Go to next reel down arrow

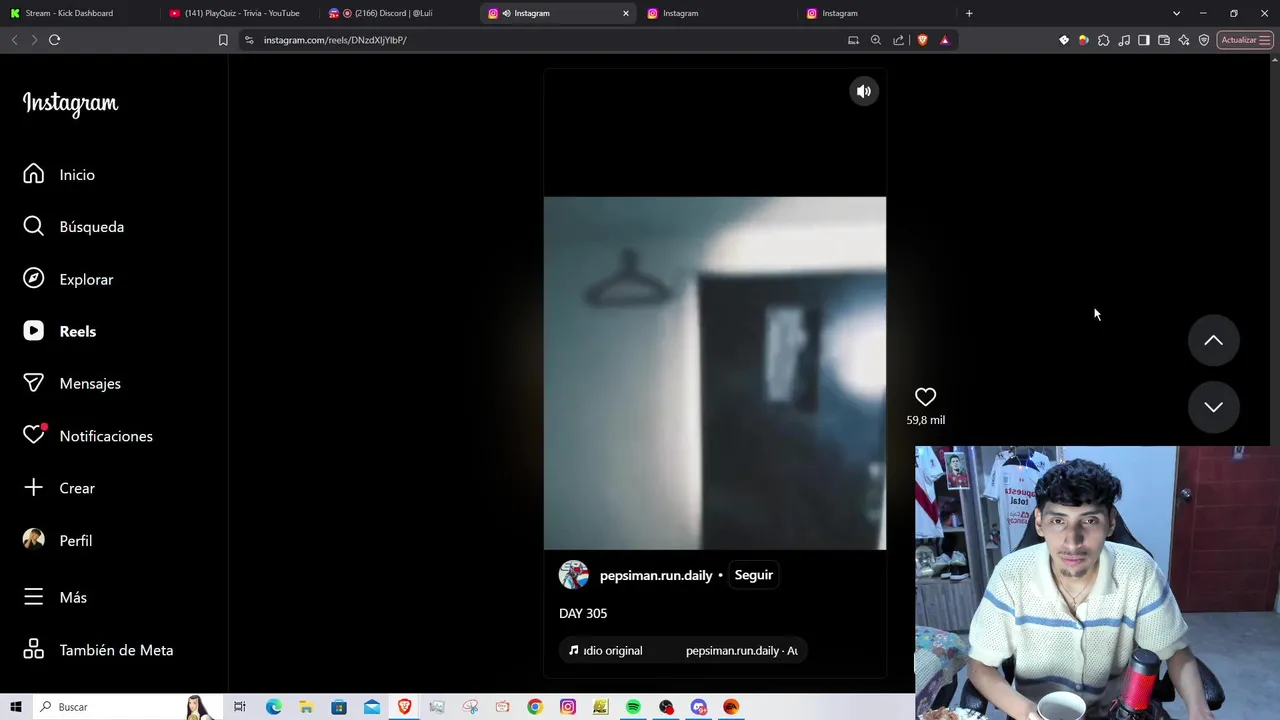[1213, 407]
